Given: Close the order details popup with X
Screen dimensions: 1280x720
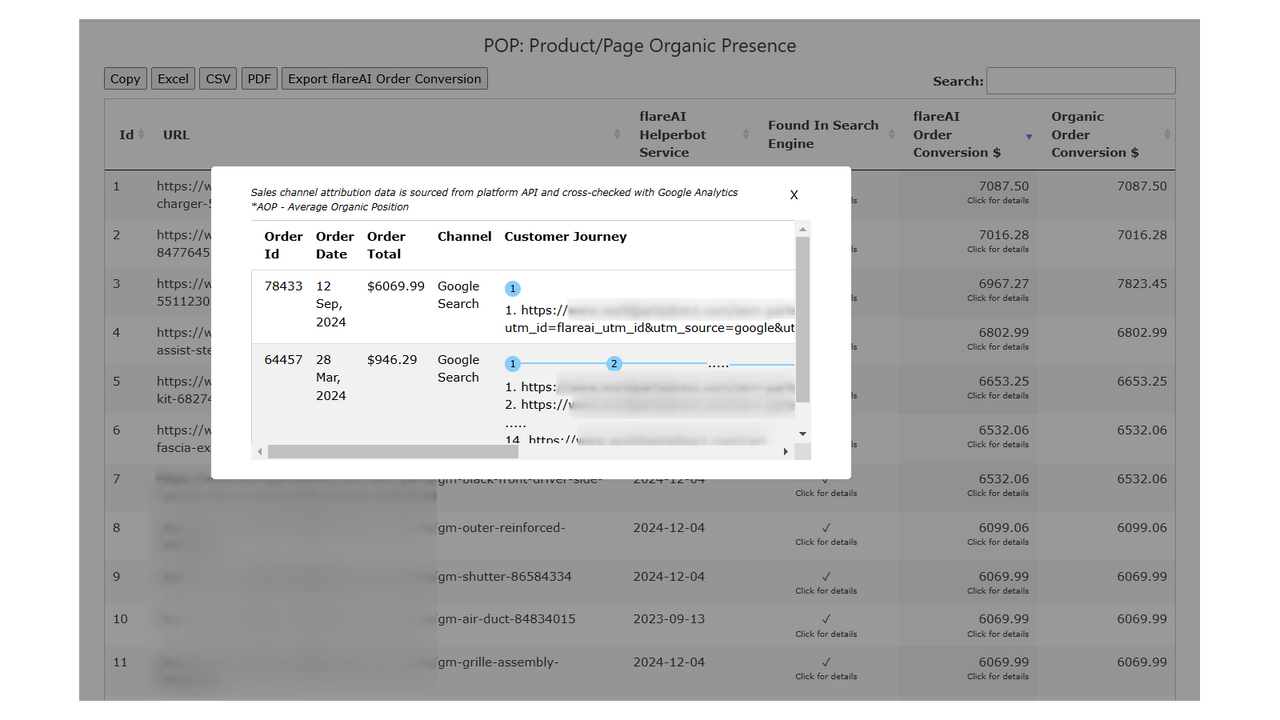Looking at the screenshot, I should (x=794, y=195).
